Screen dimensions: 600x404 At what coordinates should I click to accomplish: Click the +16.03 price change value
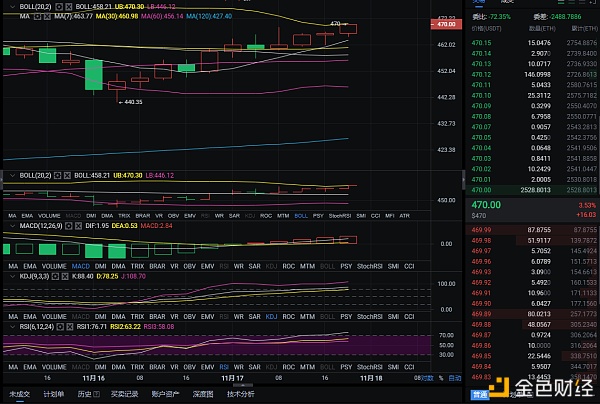(x=587, y=215)
